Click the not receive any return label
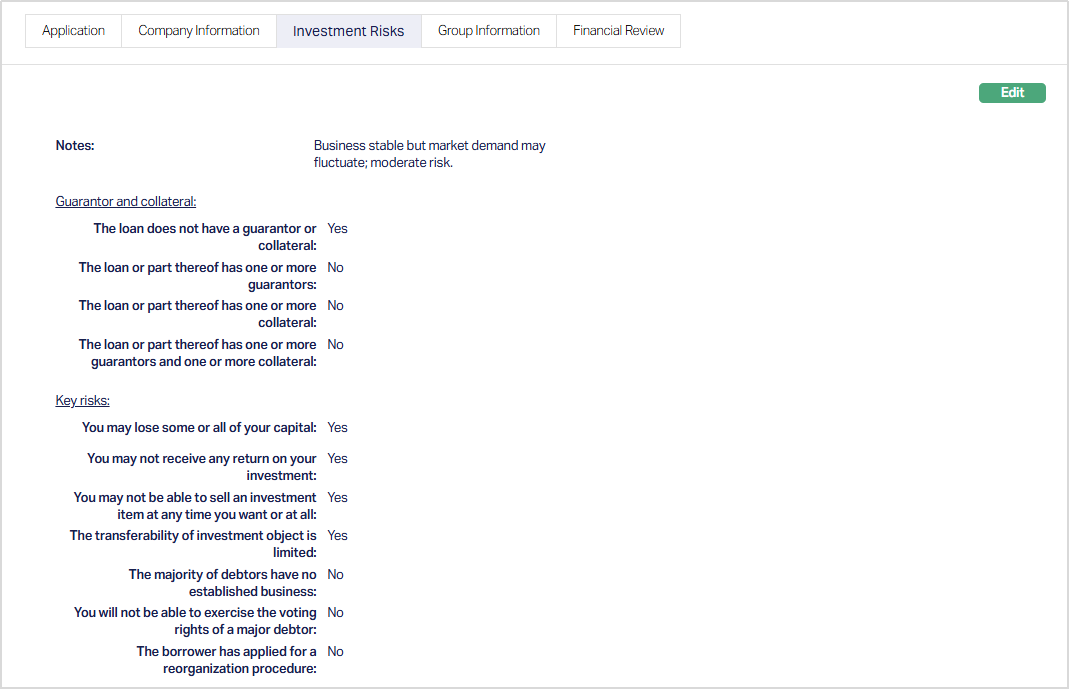 [201, 467]
